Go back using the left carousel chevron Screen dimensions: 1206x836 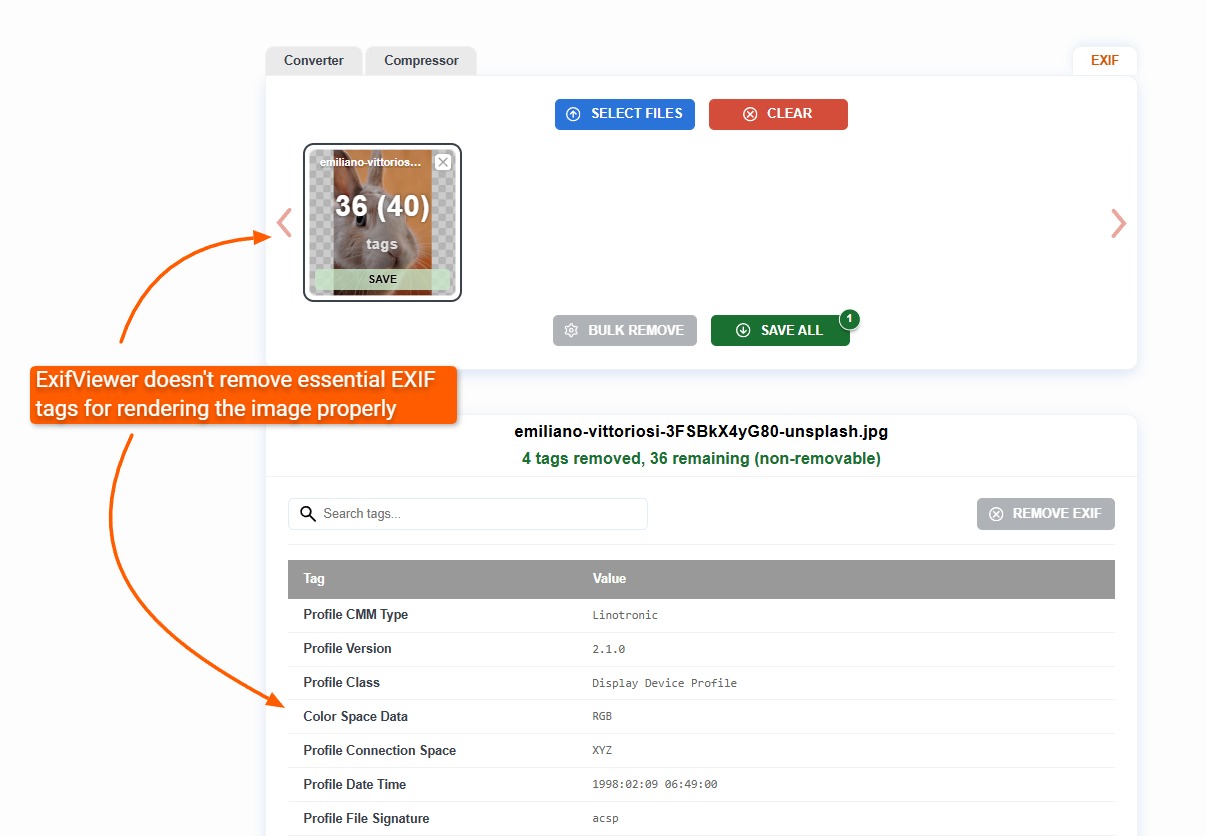pos(284,223)
